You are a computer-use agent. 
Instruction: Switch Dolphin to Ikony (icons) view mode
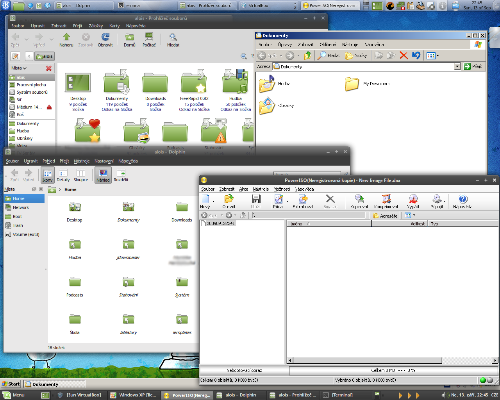48,175
